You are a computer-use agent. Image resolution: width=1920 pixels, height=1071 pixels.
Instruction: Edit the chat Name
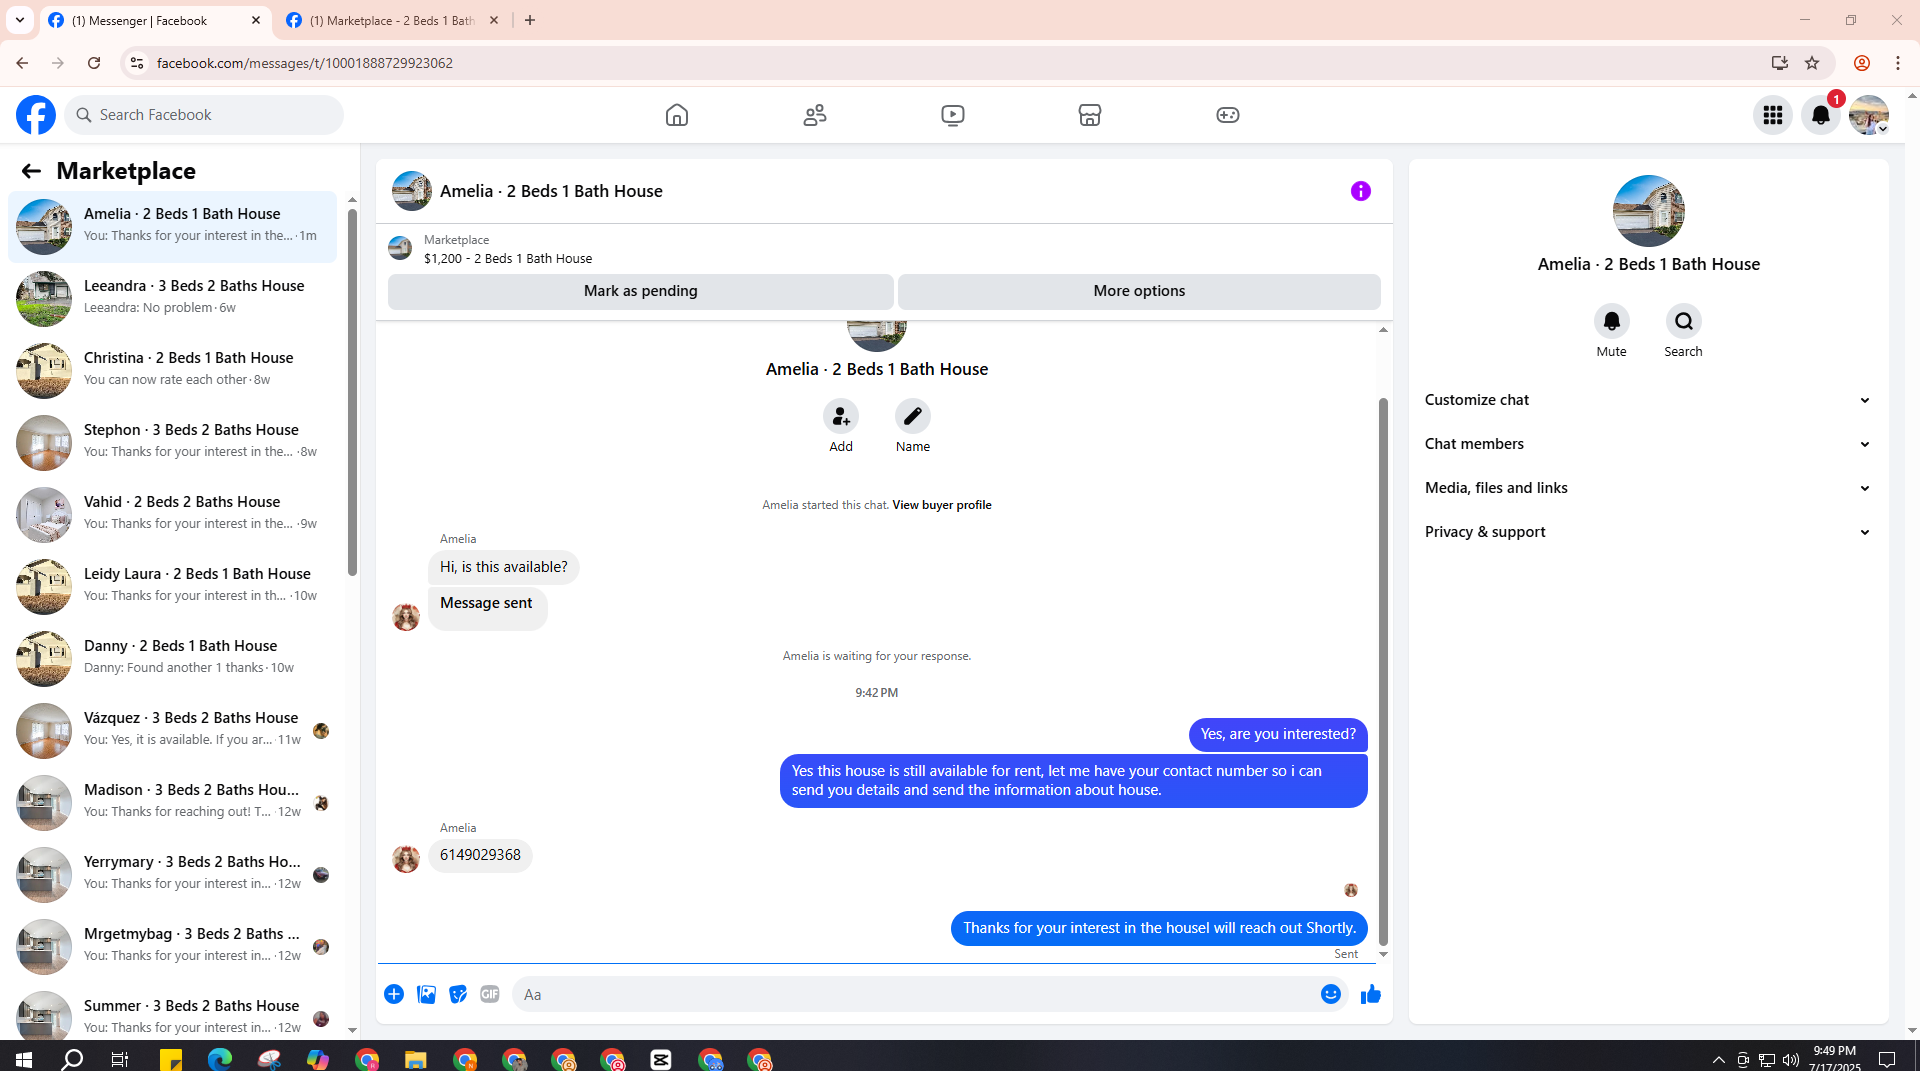(913, 416)
